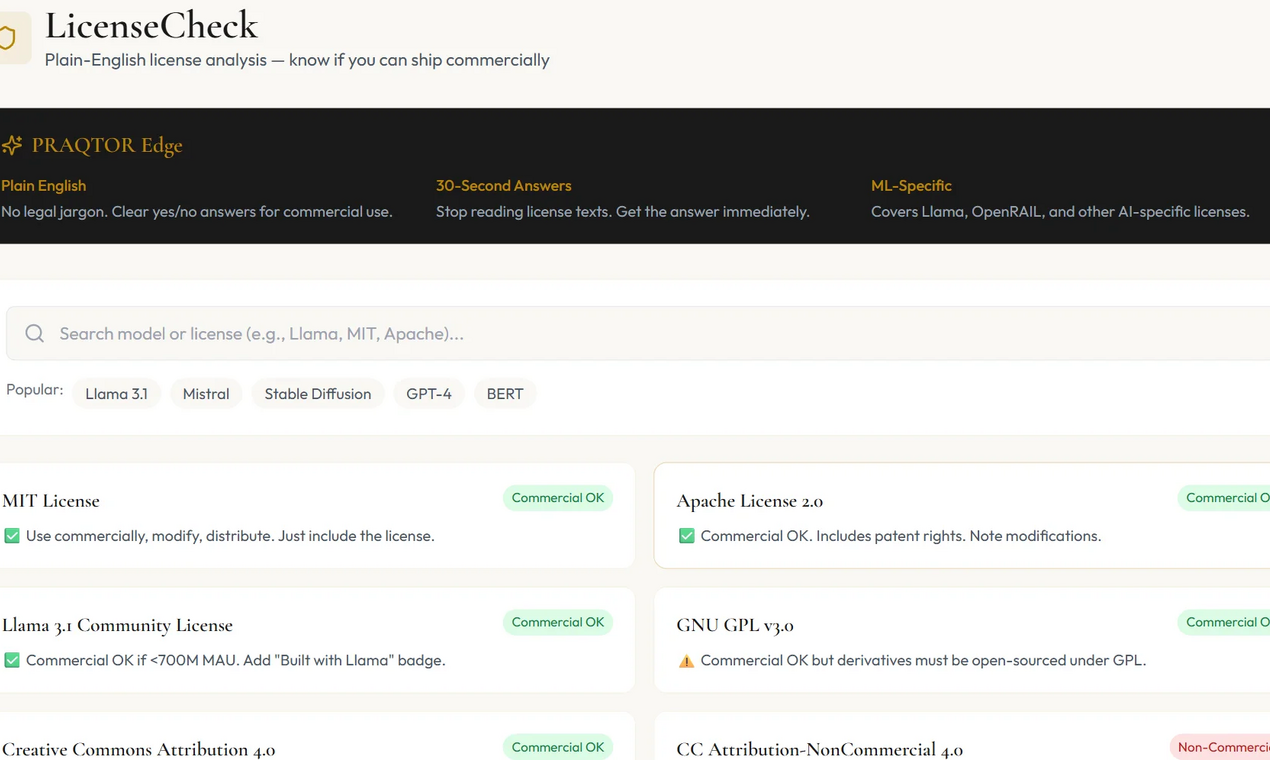Image resolution: width=1270 pixels, height=760 pixels.
Task: Click text 'derivatives must be open-sourced under GPL'
Action: (x=993, y=660)
